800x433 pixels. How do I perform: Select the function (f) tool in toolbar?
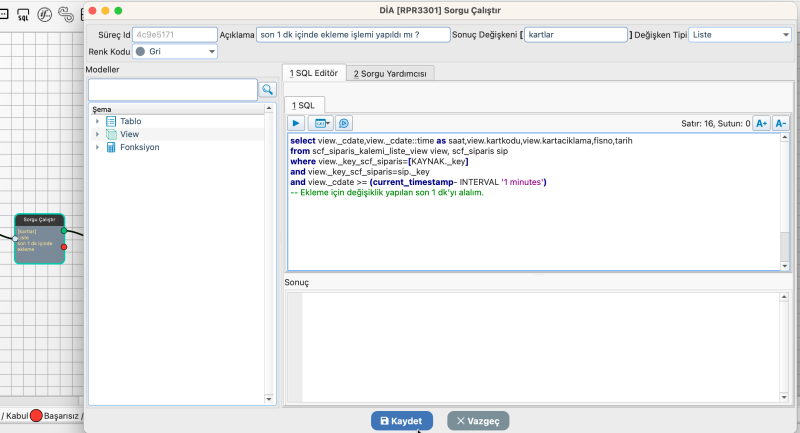point(44,15)
